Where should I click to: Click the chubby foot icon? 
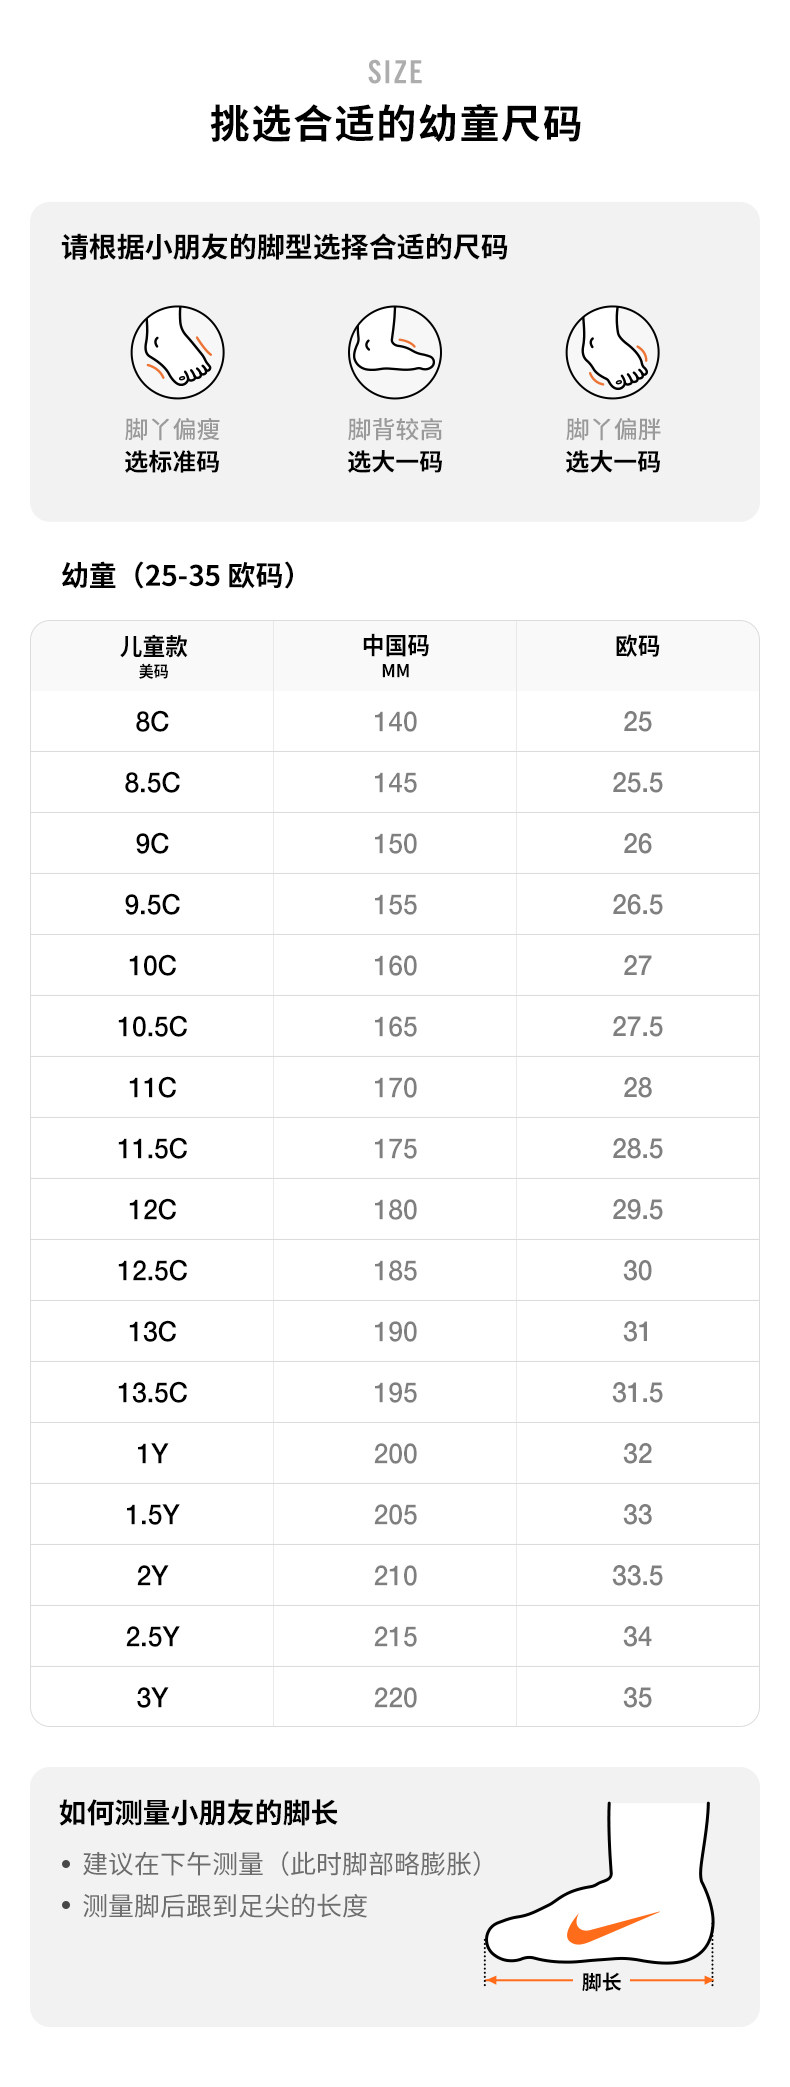pyautogui.click(x=612, y=353)
